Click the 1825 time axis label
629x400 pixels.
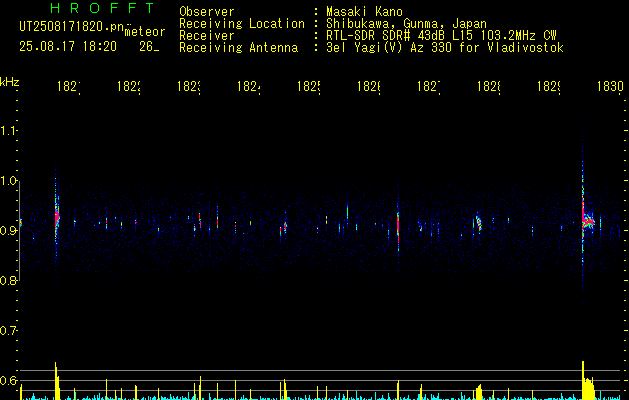coord(309,86)
